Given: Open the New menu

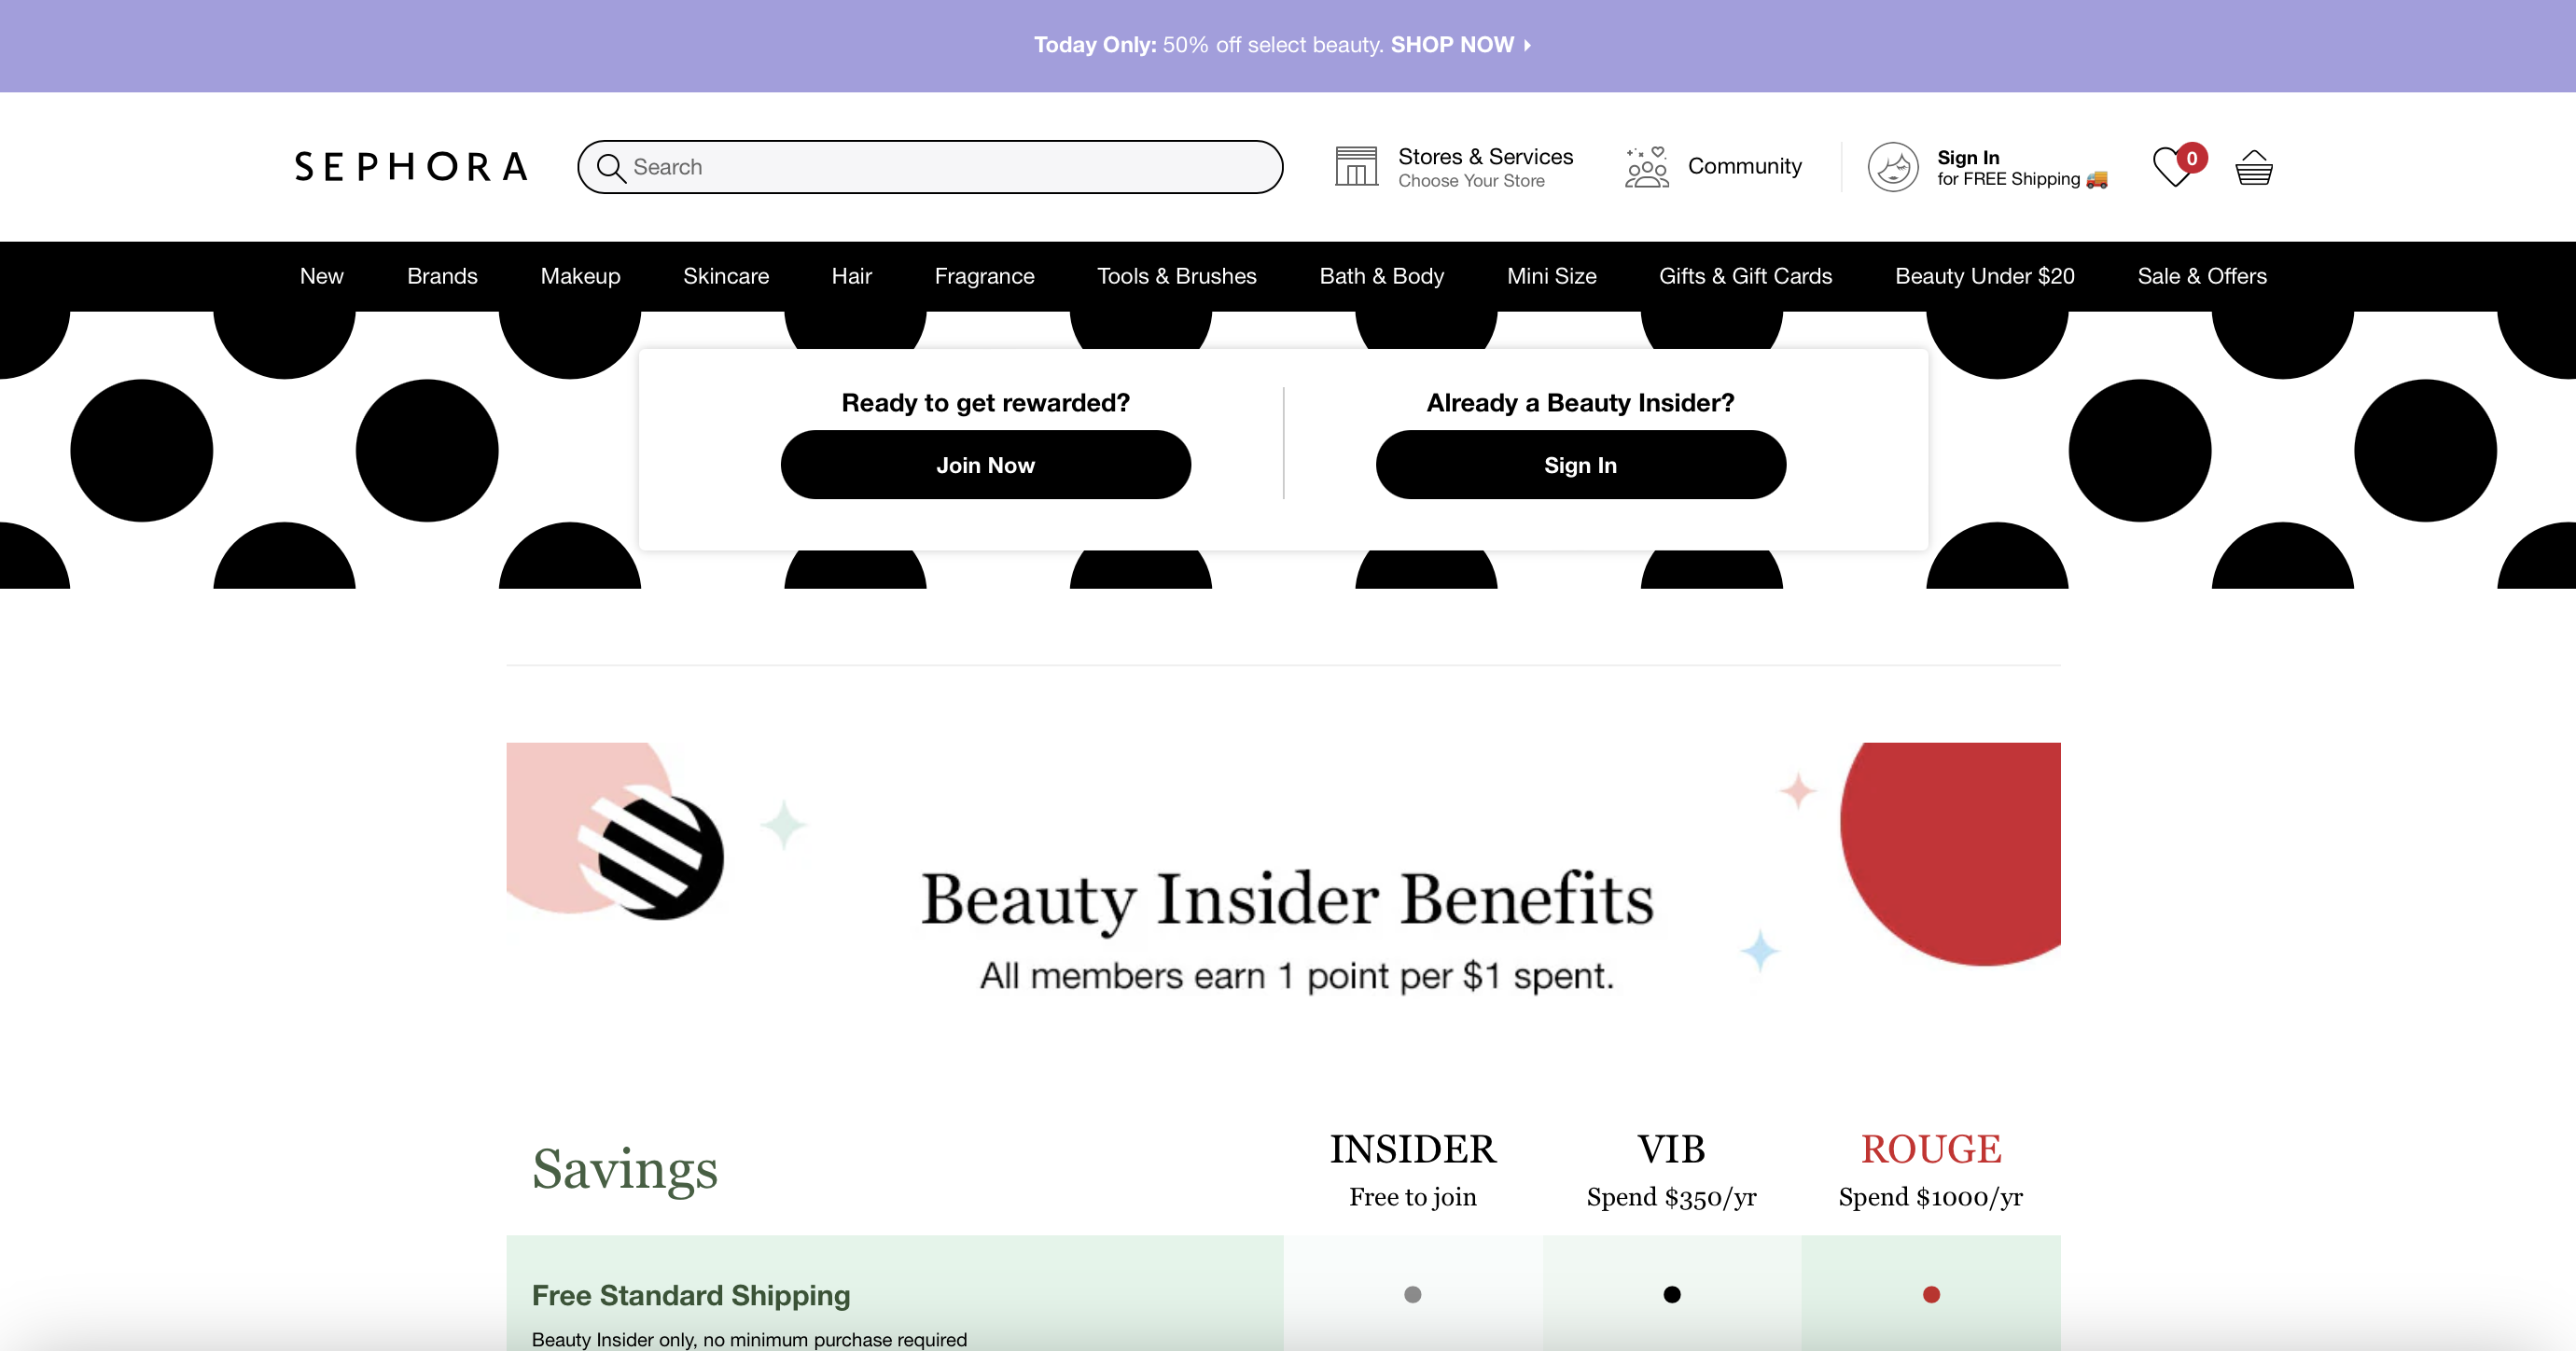Looking at the screenshot, I should [322, 276].
